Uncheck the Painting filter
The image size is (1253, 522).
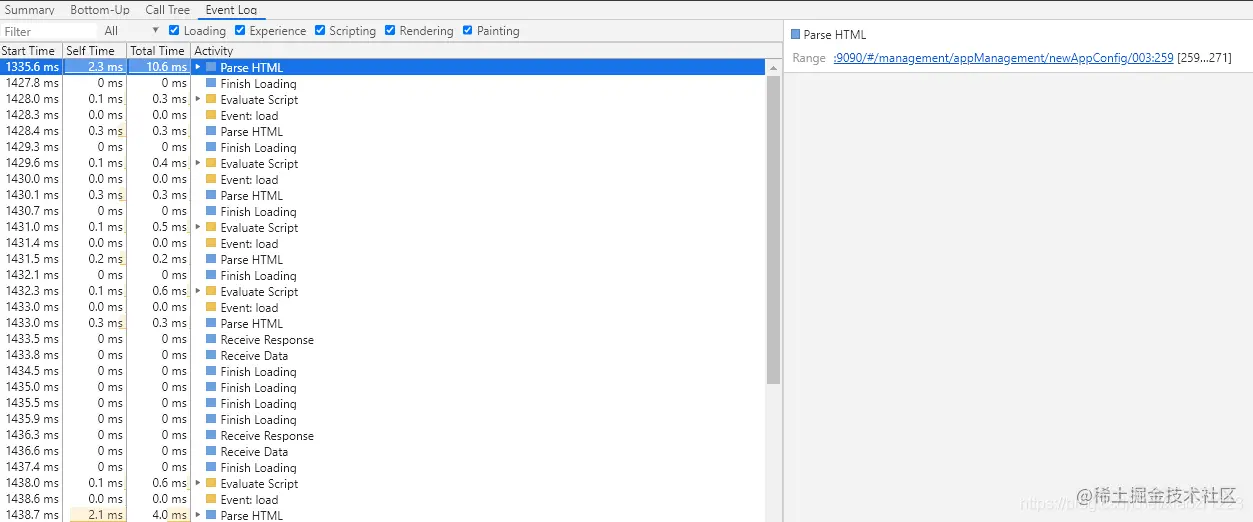point(468,30)
